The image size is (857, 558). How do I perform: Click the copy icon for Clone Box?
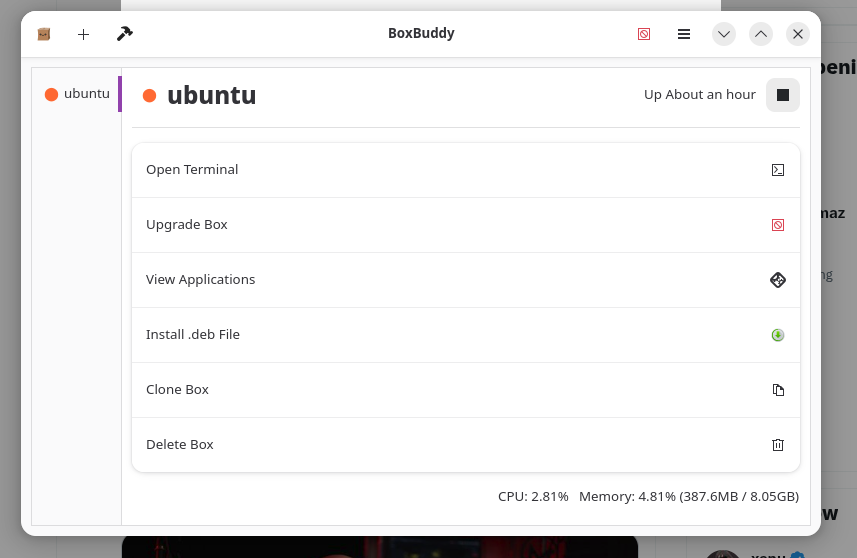[x=778, y=390]
